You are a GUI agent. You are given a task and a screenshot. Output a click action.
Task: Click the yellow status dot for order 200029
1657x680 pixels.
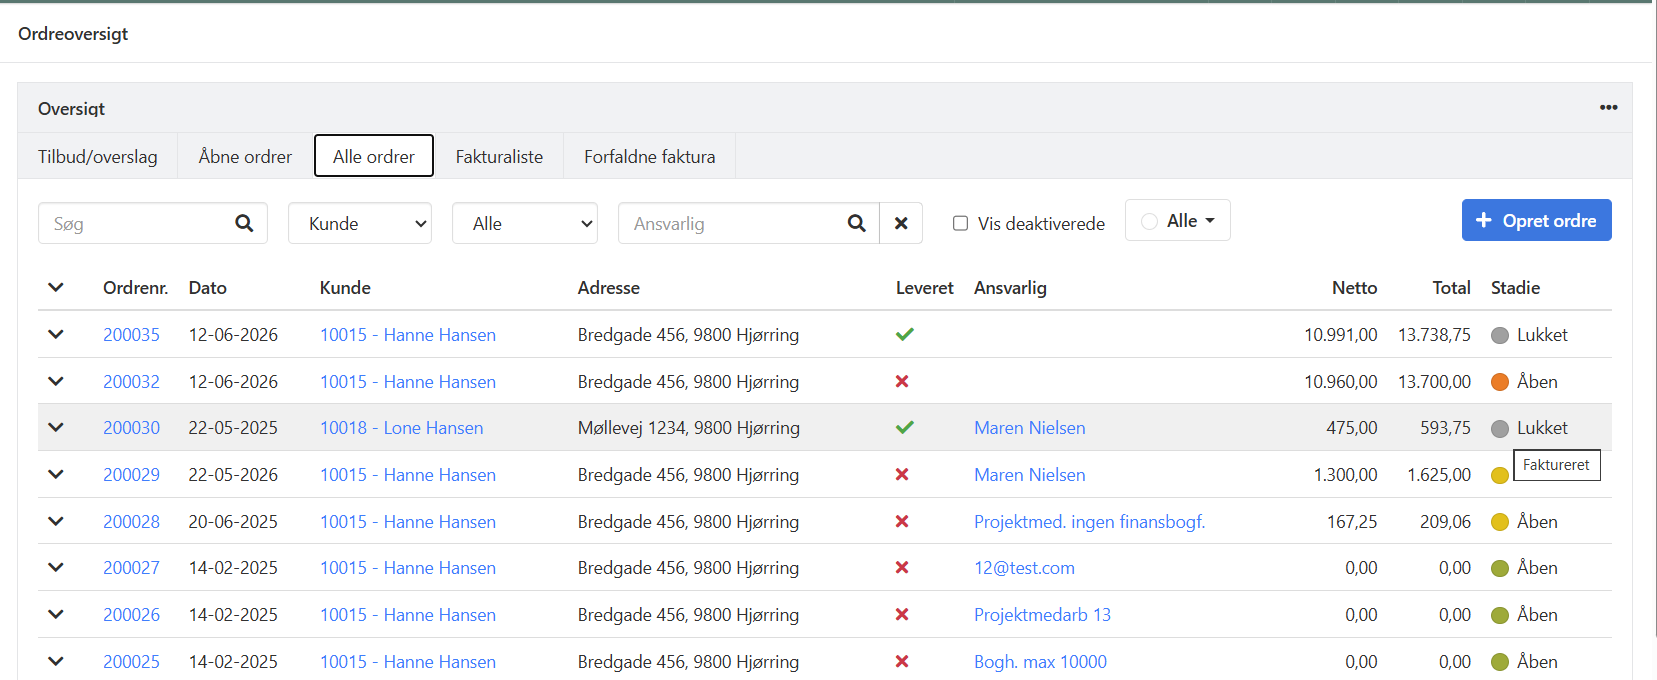(x=1500, y=475)
